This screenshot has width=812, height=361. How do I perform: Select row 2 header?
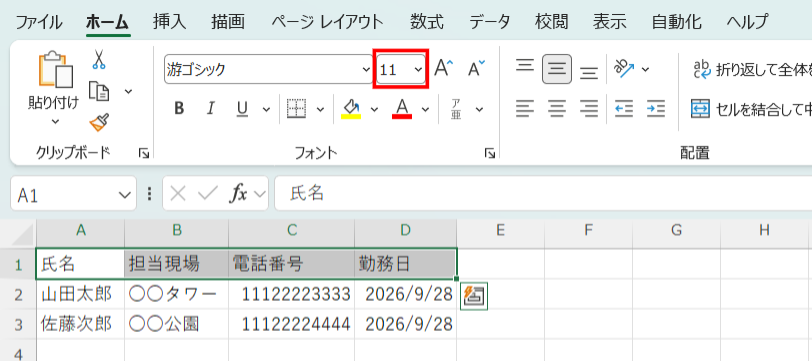[18, 295]
